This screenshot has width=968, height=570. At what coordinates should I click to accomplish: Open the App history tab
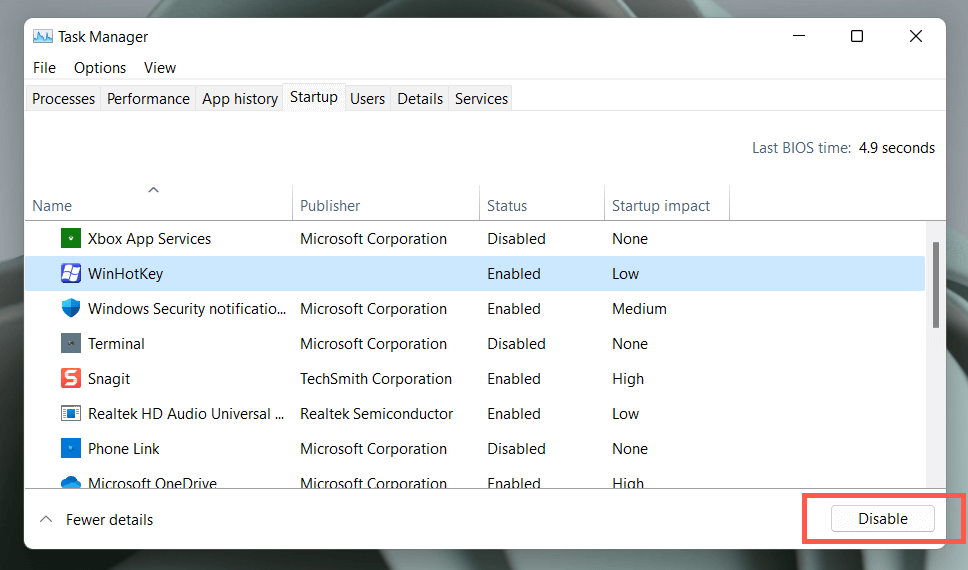click(240, 99)
